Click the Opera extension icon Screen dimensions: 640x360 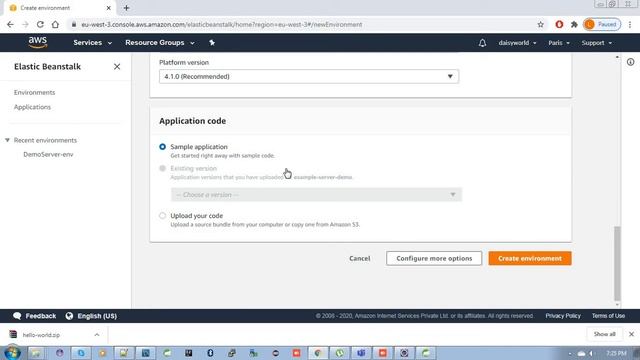[559, 24]
